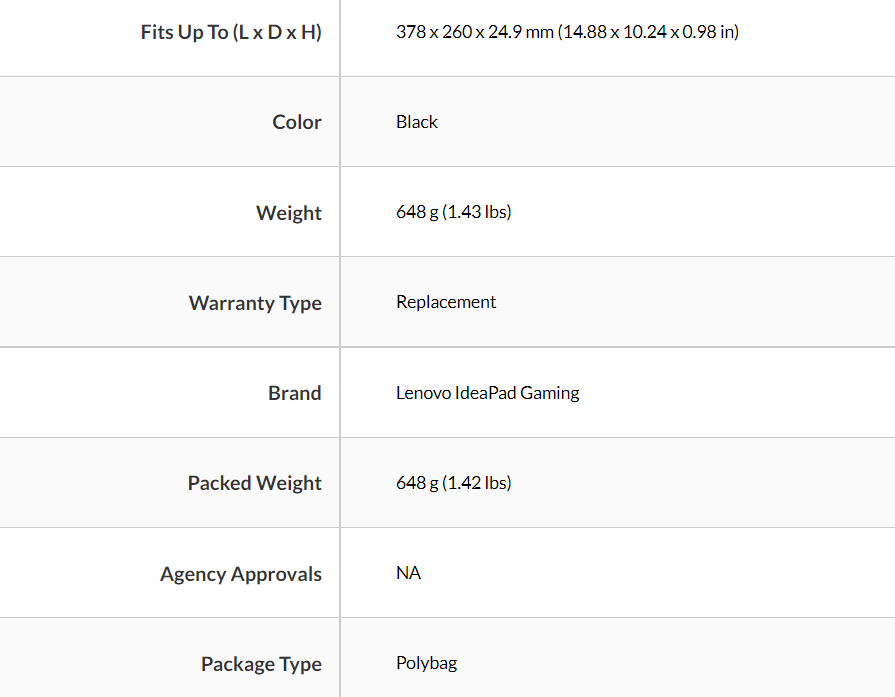The height and width of the screenshot is (697, 895).
Task: Select the Agency Approvals label
Action: tap(241, 574)
